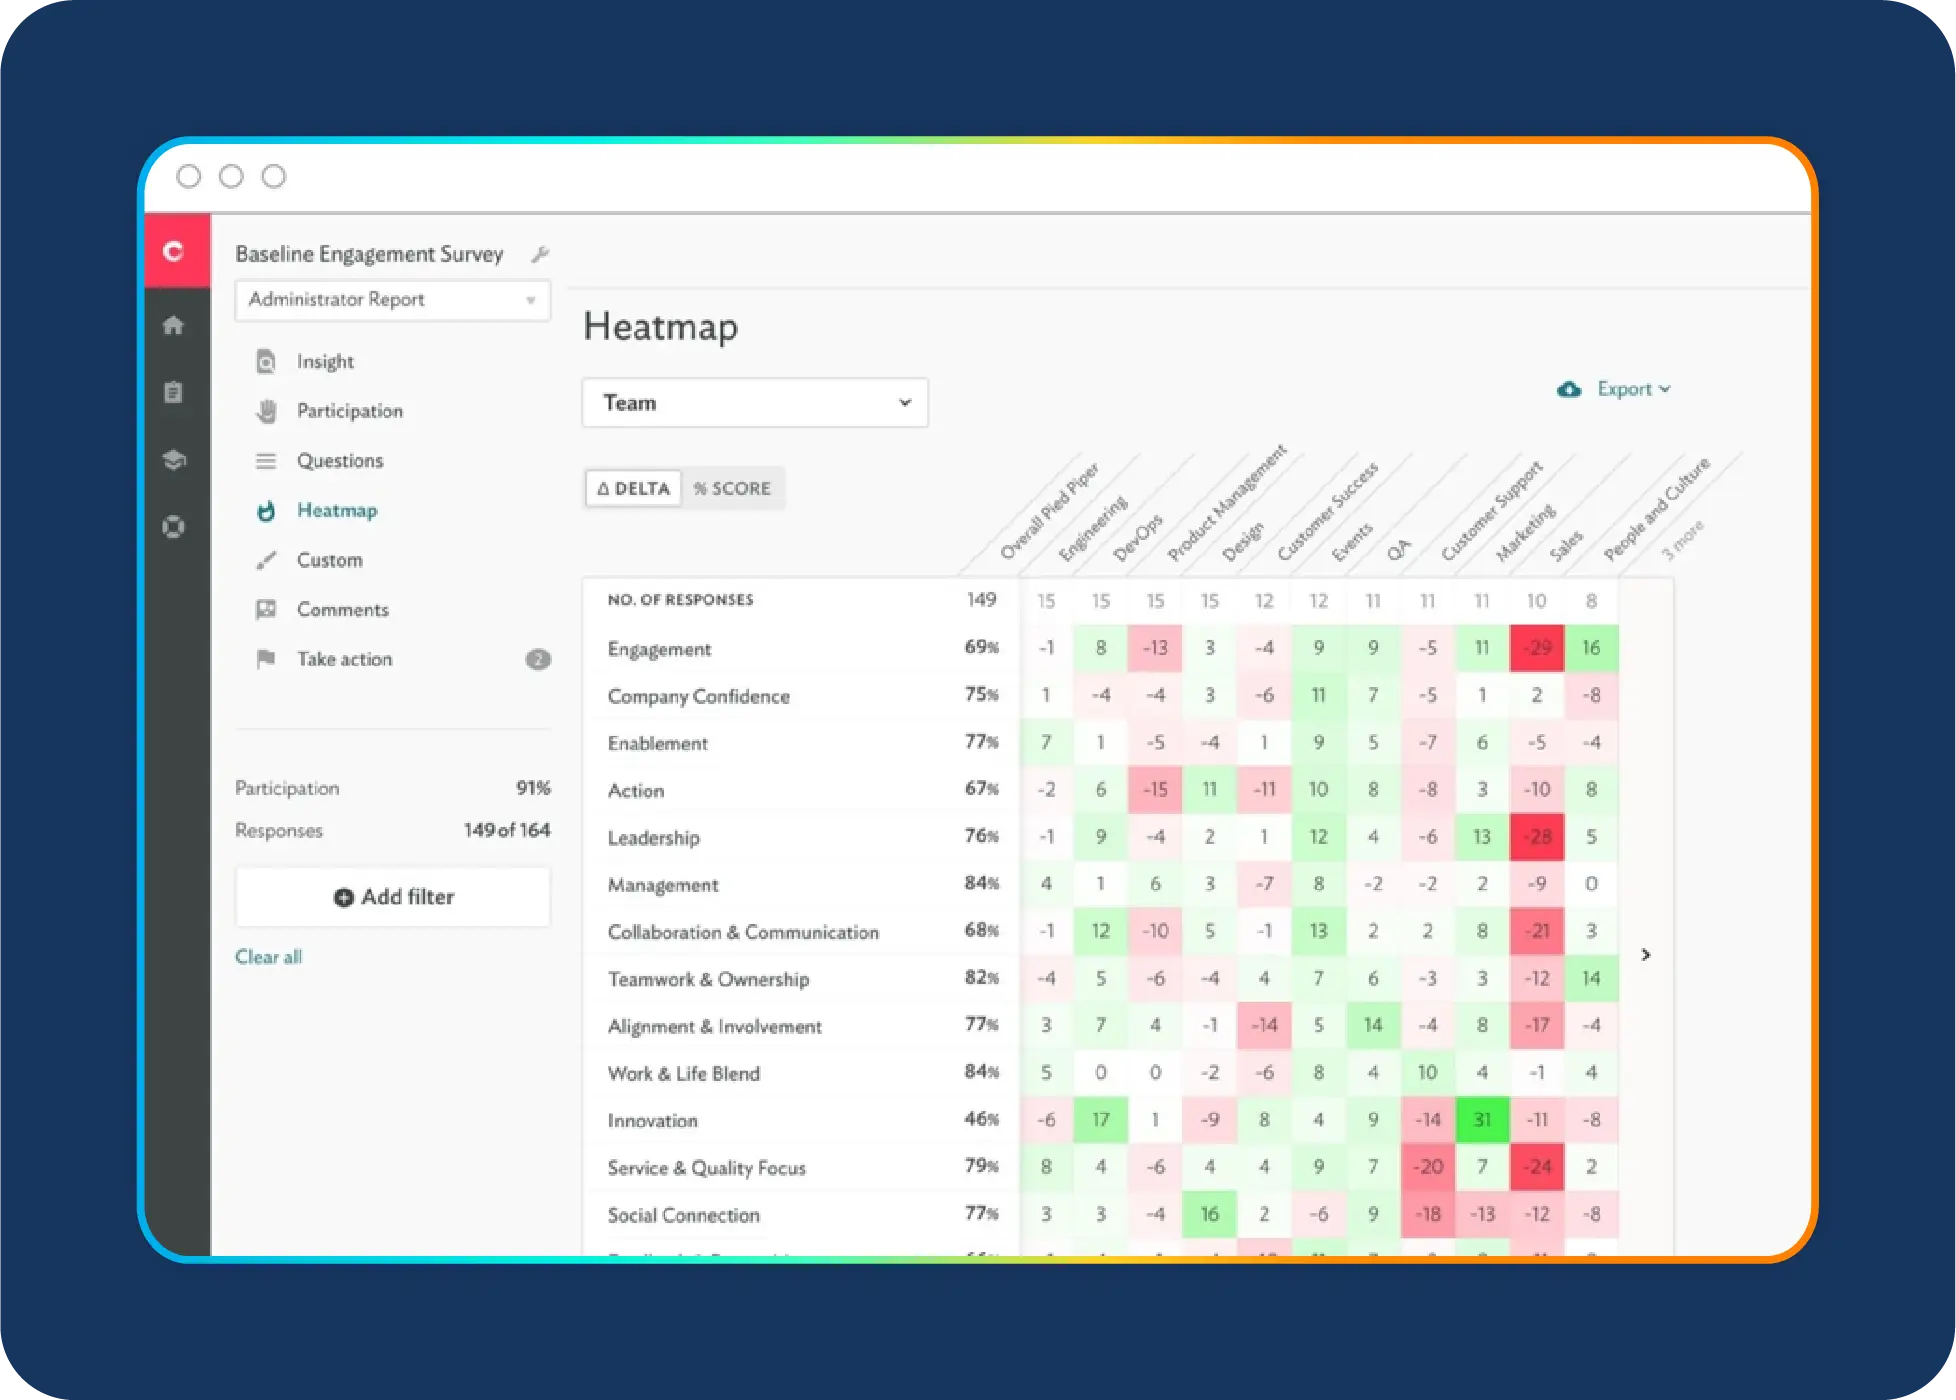Click the clipboard surveys icon in sidebar
The image size is (1956, 1400).
174,392
